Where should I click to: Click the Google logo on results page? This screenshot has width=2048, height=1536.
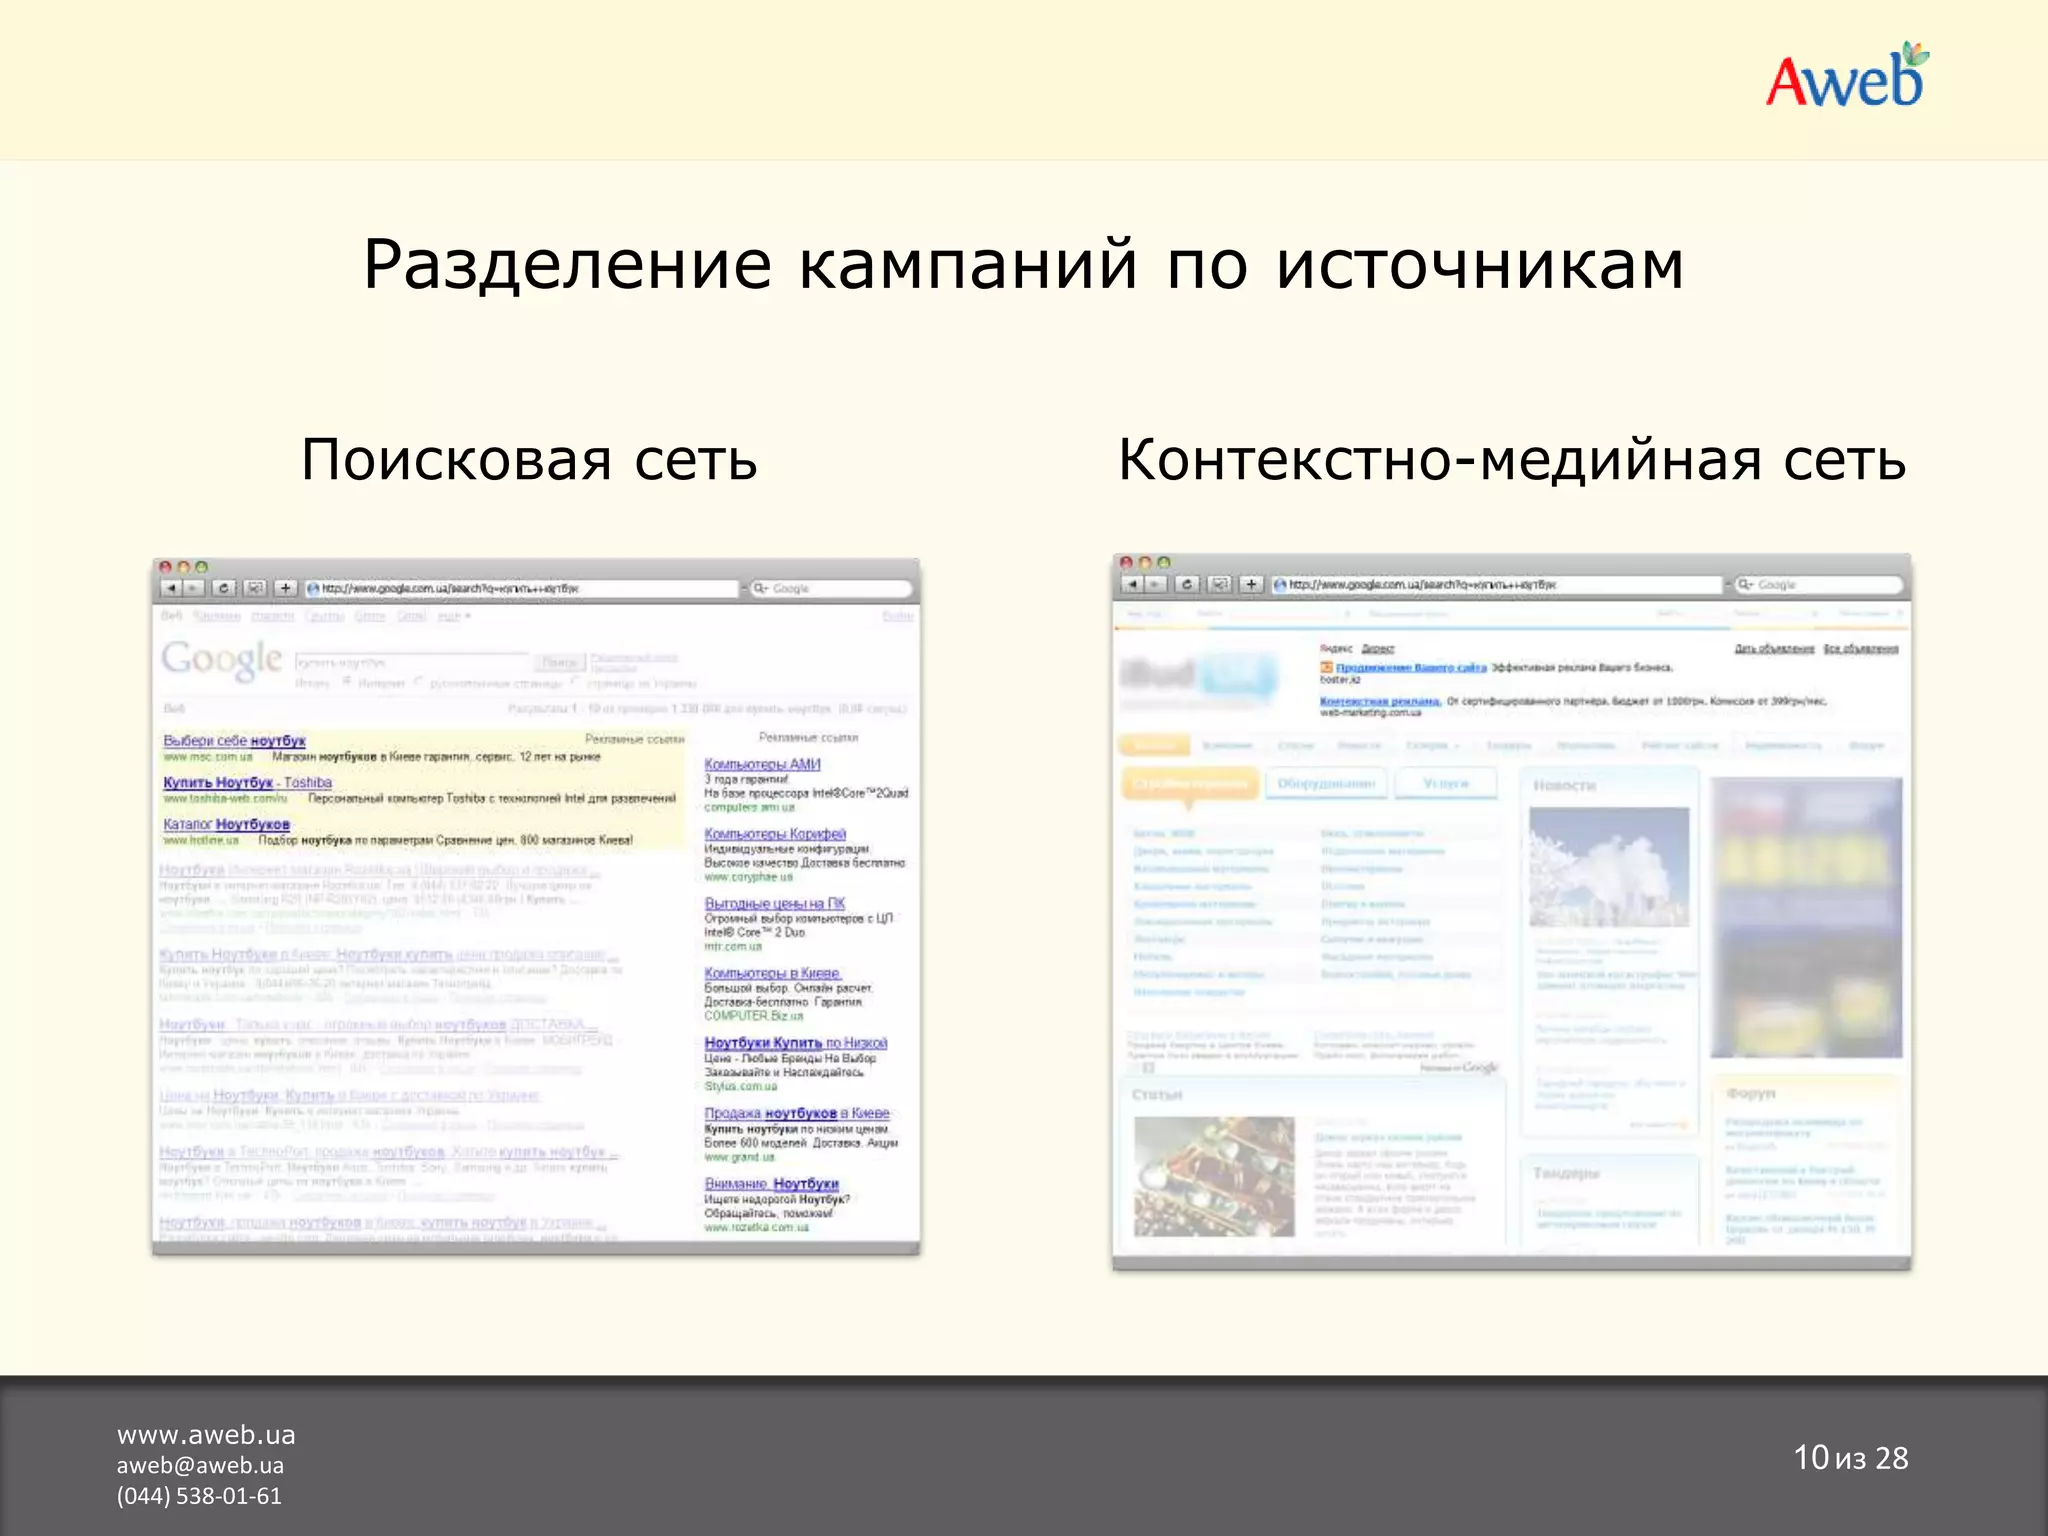coord(222,660)
